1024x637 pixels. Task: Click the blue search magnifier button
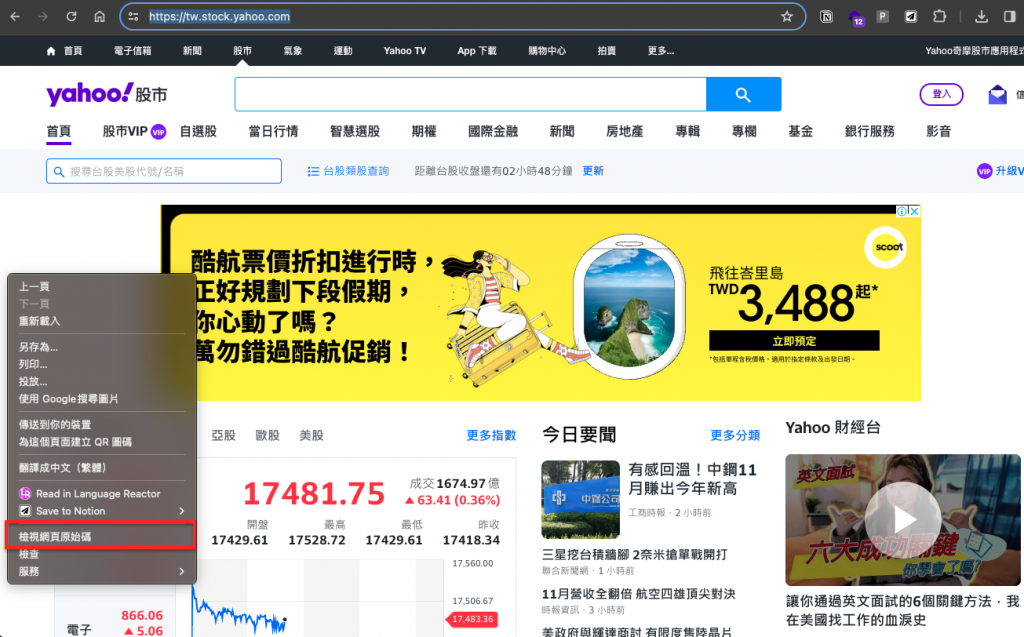point(743,94)
